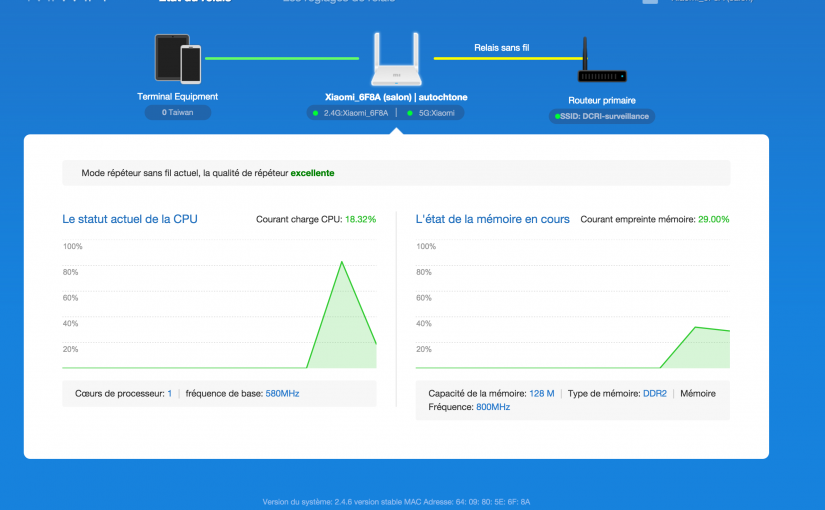Viewport: 825px width, 510px height.
Task: Click the 'Le statut actuel de la CPU' heading
Action: coord(130,219)
